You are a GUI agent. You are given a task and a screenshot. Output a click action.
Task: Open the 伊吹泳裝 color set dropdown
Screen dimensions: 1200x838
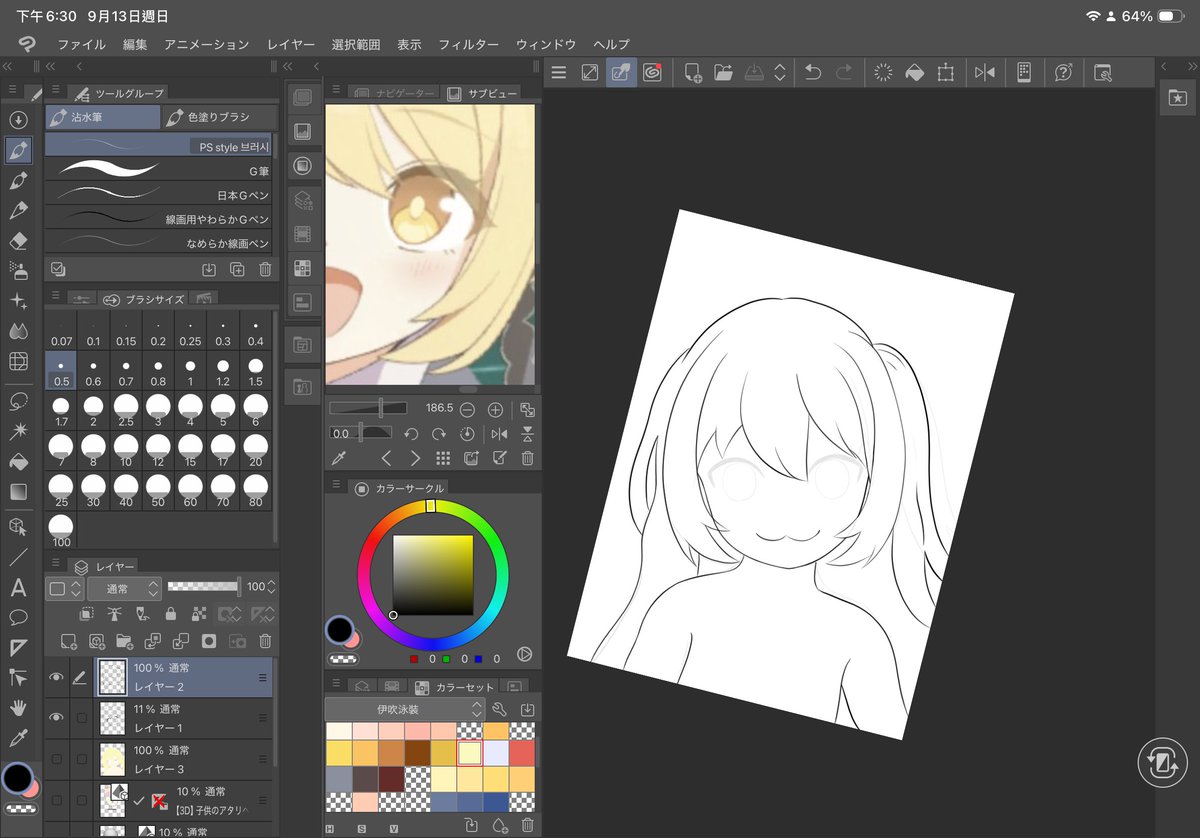click(404, 709)
